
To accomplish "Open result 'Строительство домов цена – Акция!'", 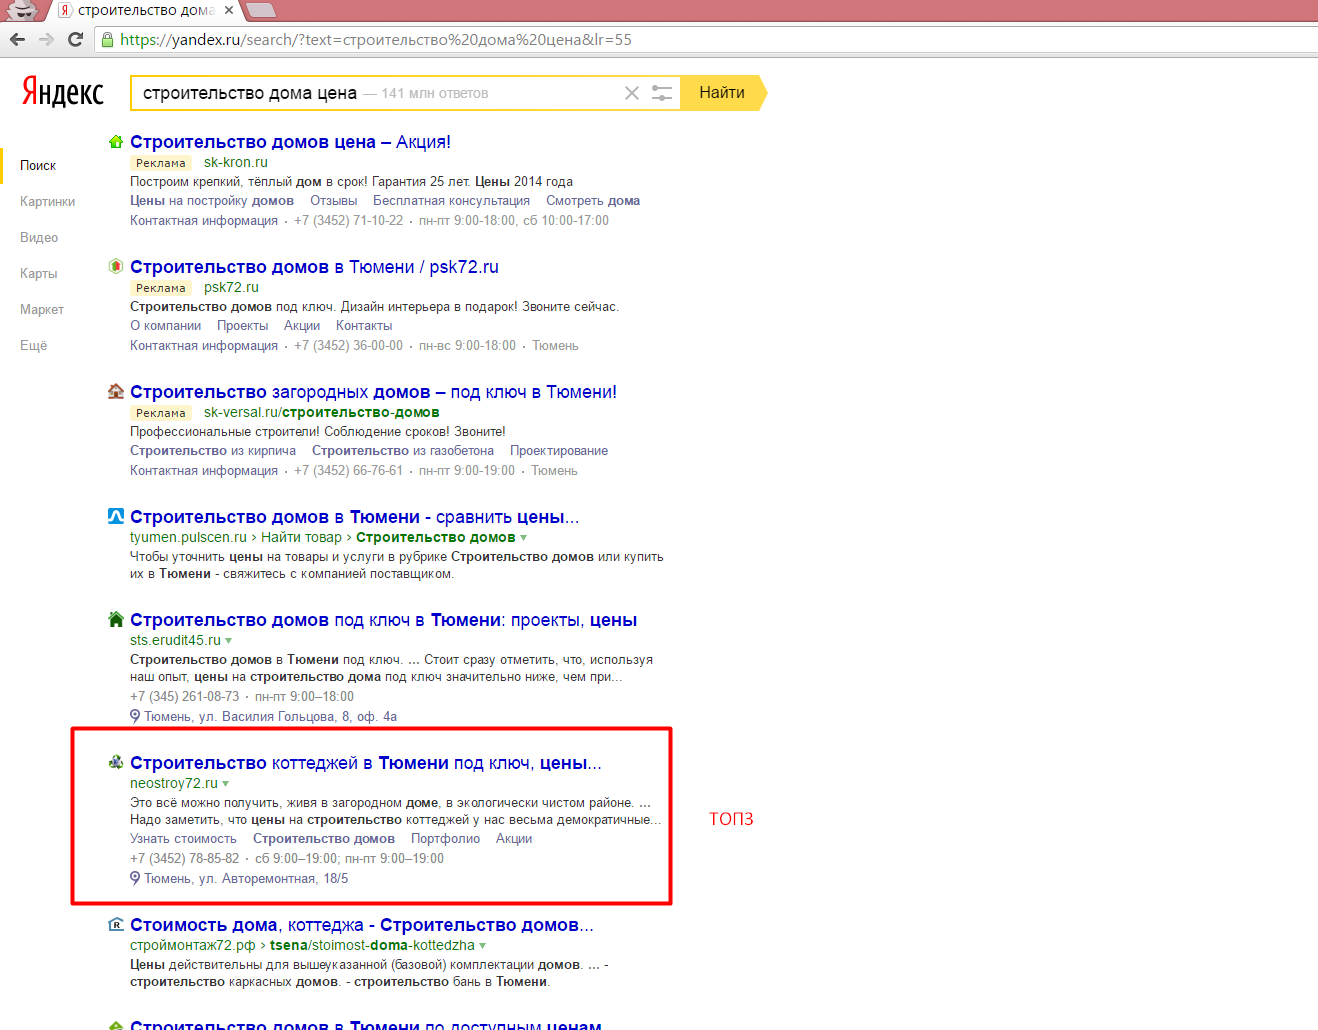I will (290, 142).
